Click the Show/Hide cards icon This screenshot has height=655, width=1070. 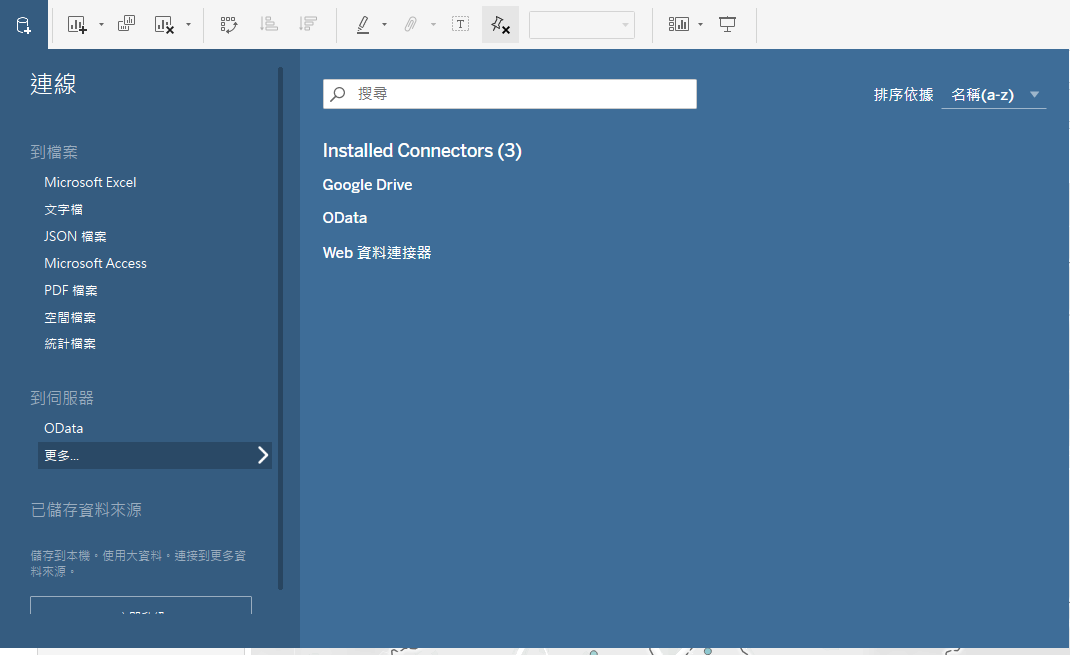[678, 25]
